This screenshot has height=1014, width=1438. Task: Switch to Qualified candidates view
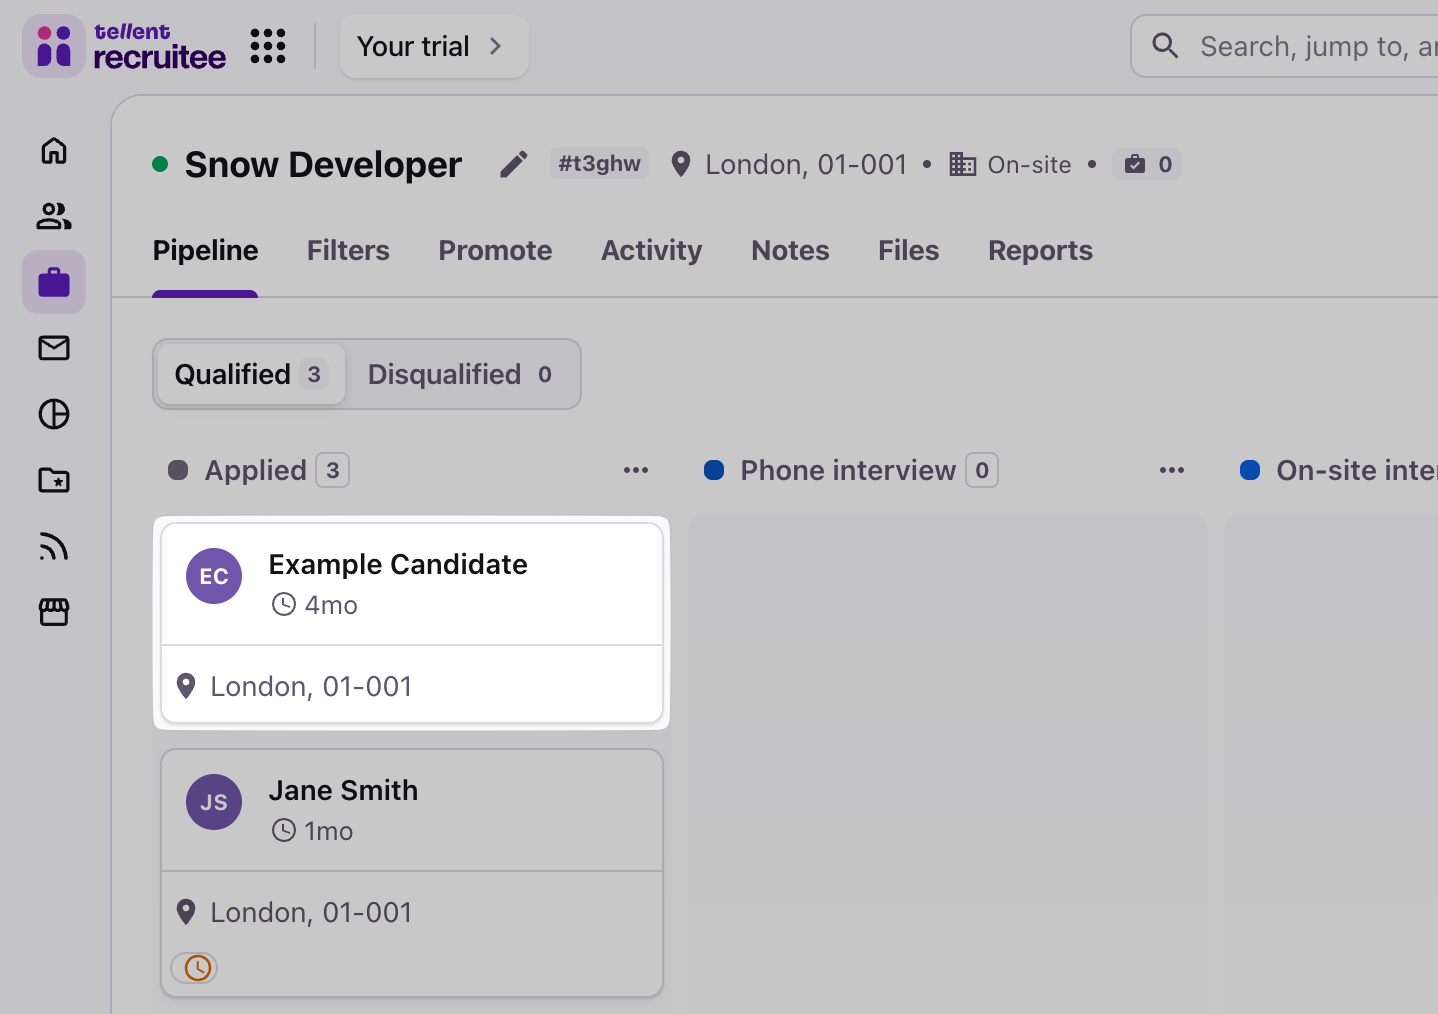(x=251, y=374)
